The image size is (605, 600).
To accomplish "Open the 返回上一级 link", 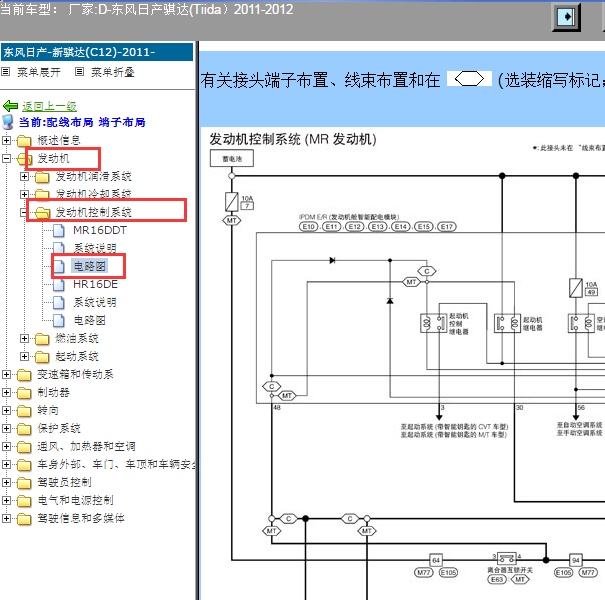I will point(49,106).
